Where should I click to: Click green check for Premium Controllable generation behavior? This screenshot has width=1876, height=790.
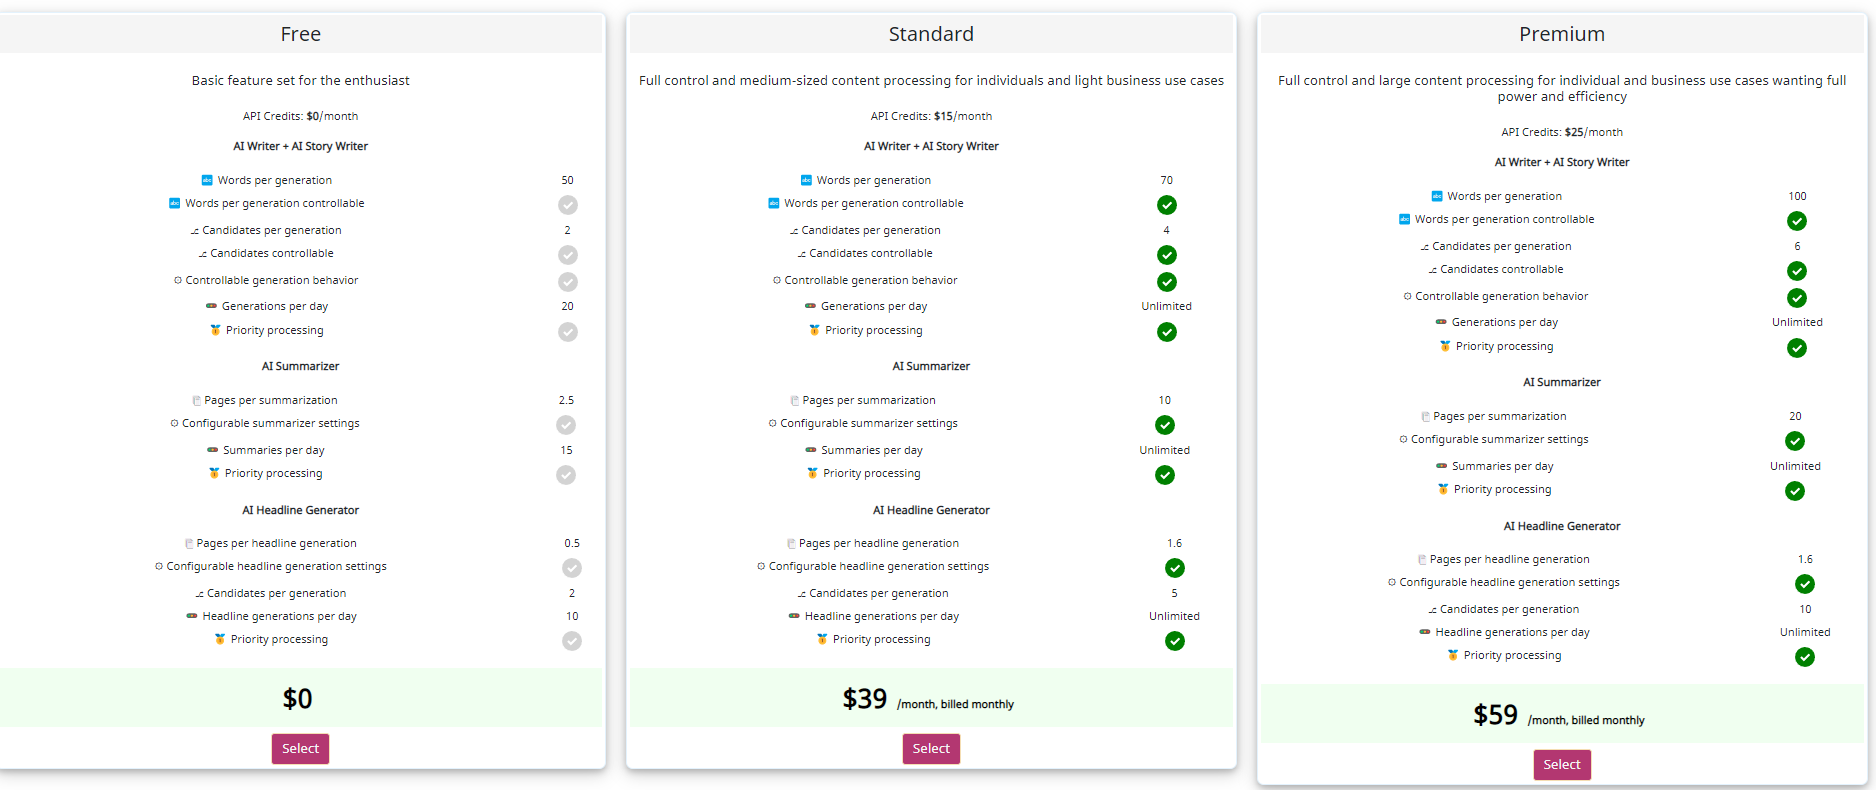1797,298
